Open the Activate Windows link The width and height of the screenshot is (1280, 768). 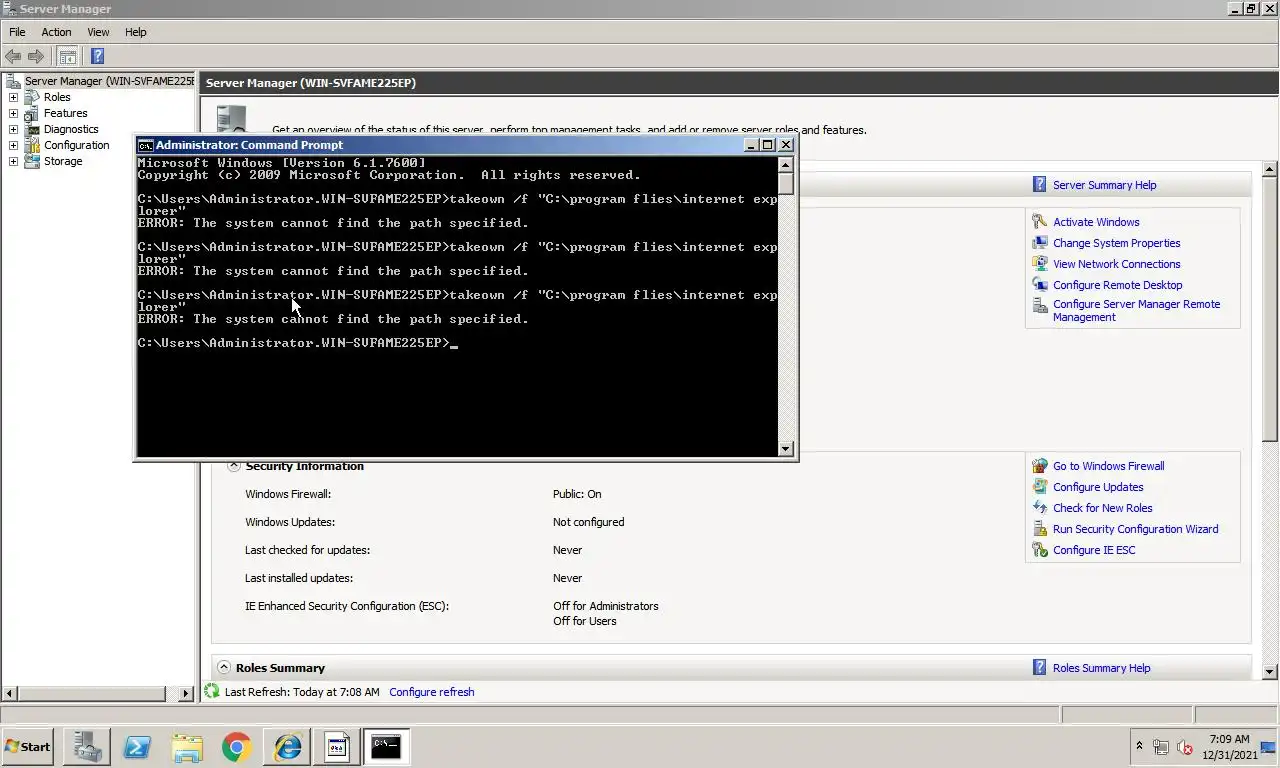click(x=1096, y=222)
